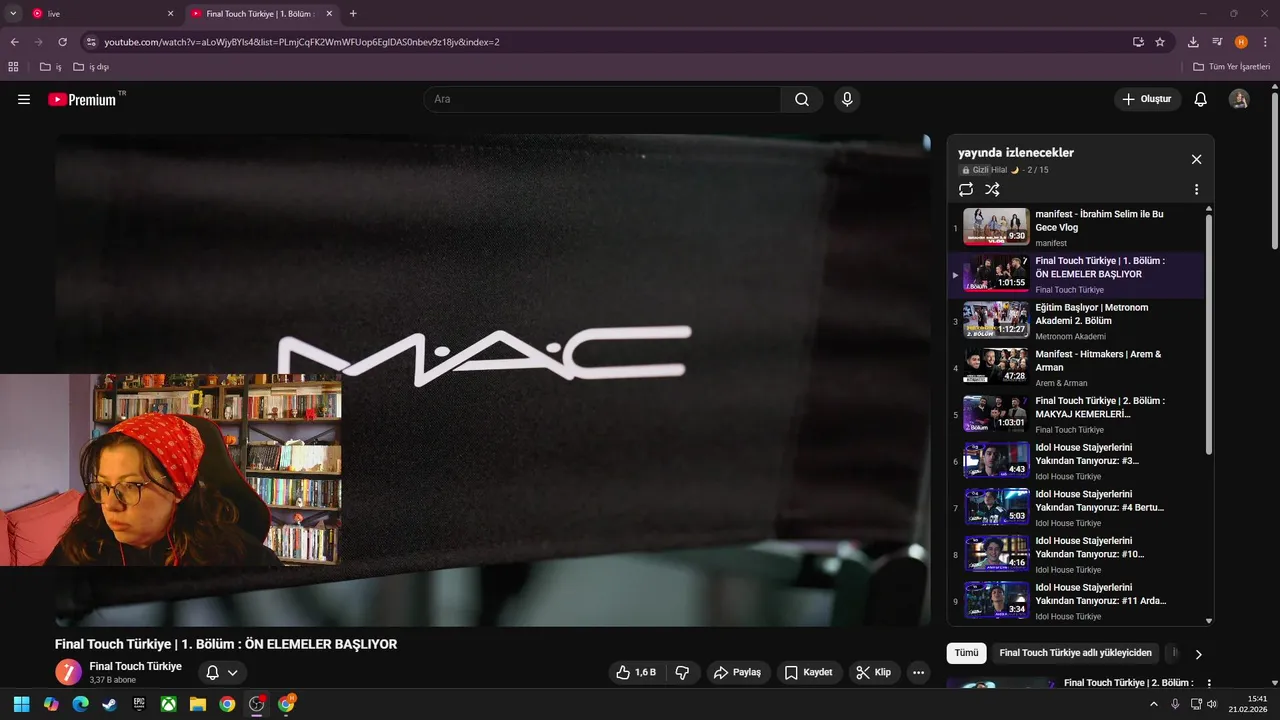Open more video actions ellipsis
The height and width of the screenshot is (720, 1280).
tap(919, 672)
